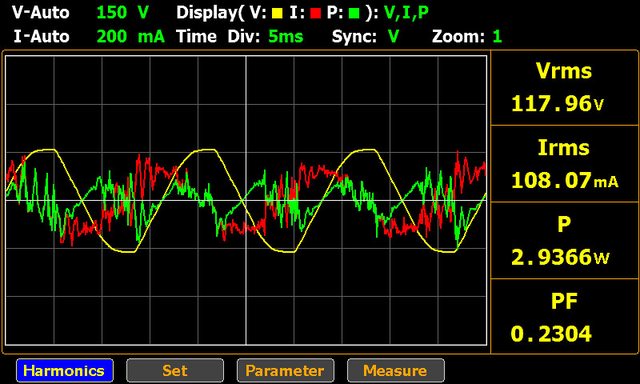Select the 150 V voltage range value
640x384 pixels.
[x=122, y=13]
